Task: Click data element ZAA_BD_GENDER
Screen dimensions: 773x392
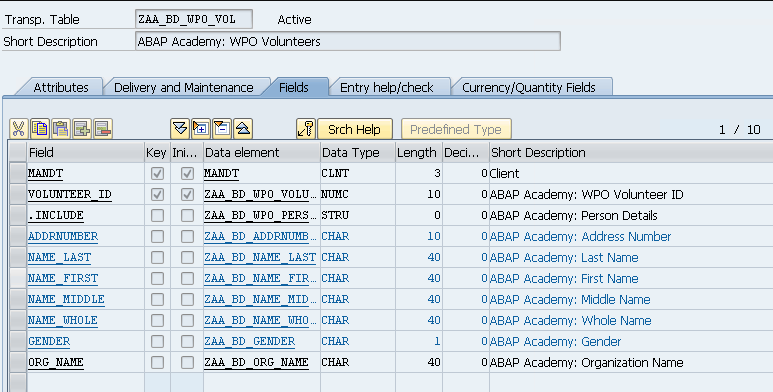Action: point(249,341)
